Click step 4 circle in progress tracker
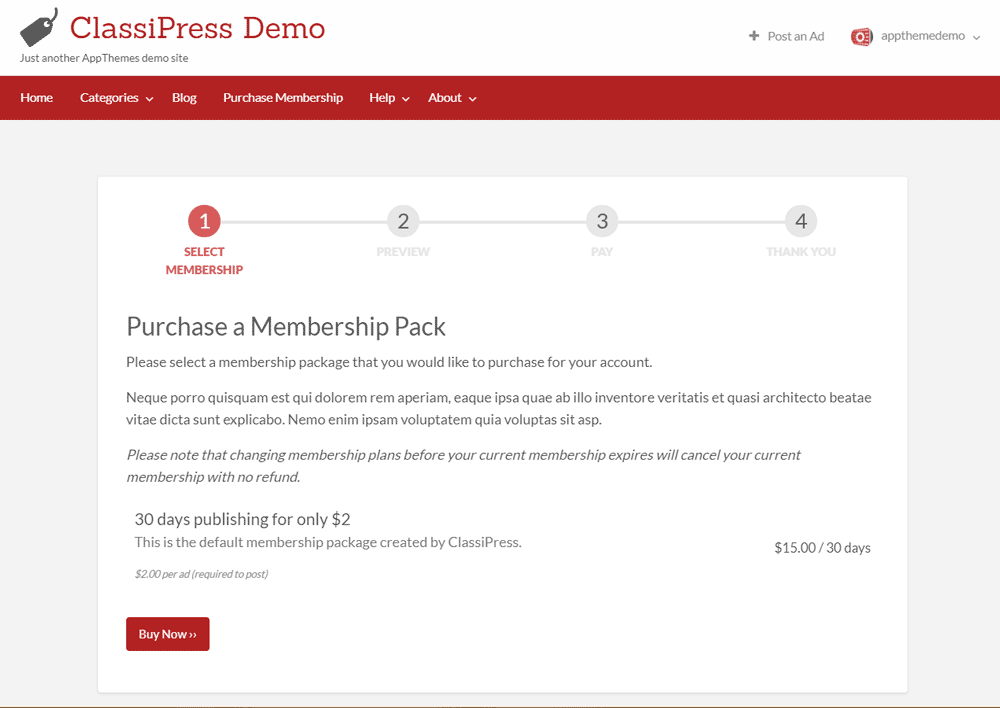The height and width of the screenshot is (708, 1000). (x=801, y=221)
